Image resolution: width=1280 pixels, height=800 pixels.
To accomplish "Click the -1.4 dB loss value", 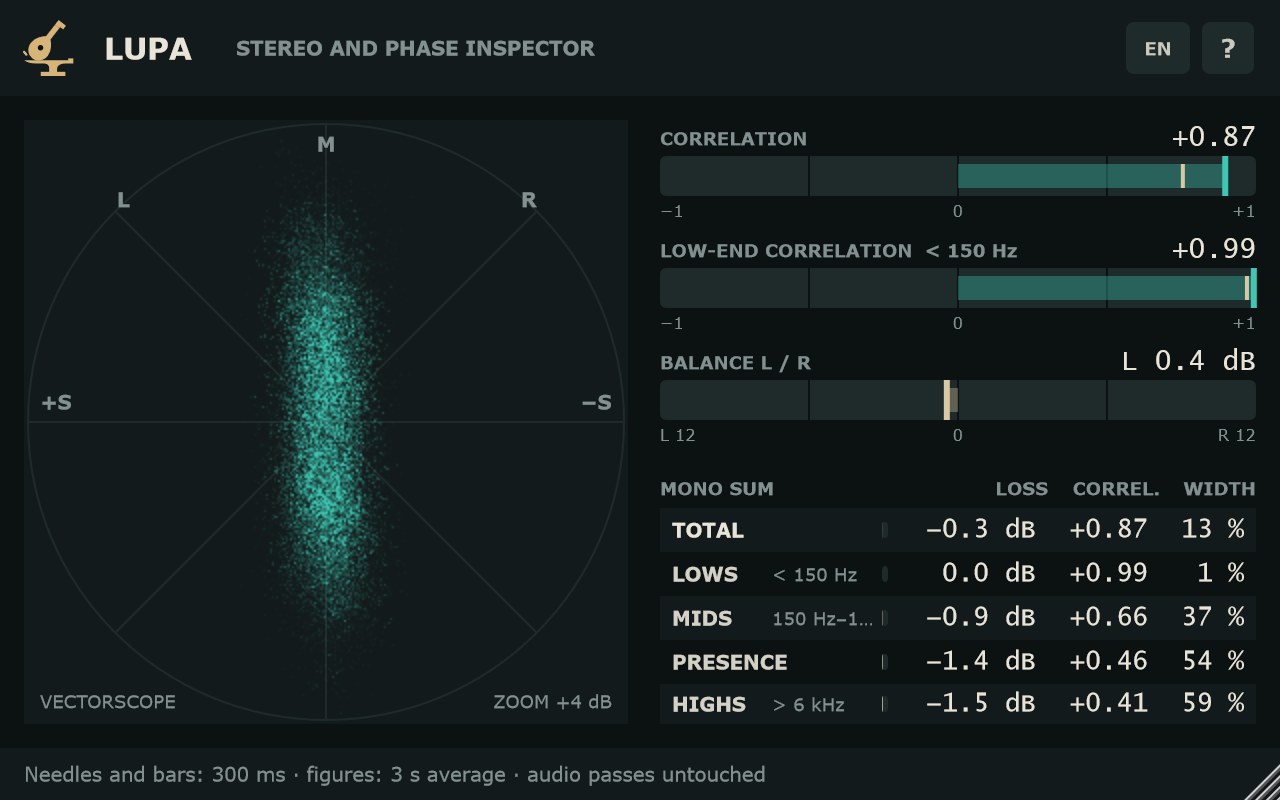I will [980, 661].
